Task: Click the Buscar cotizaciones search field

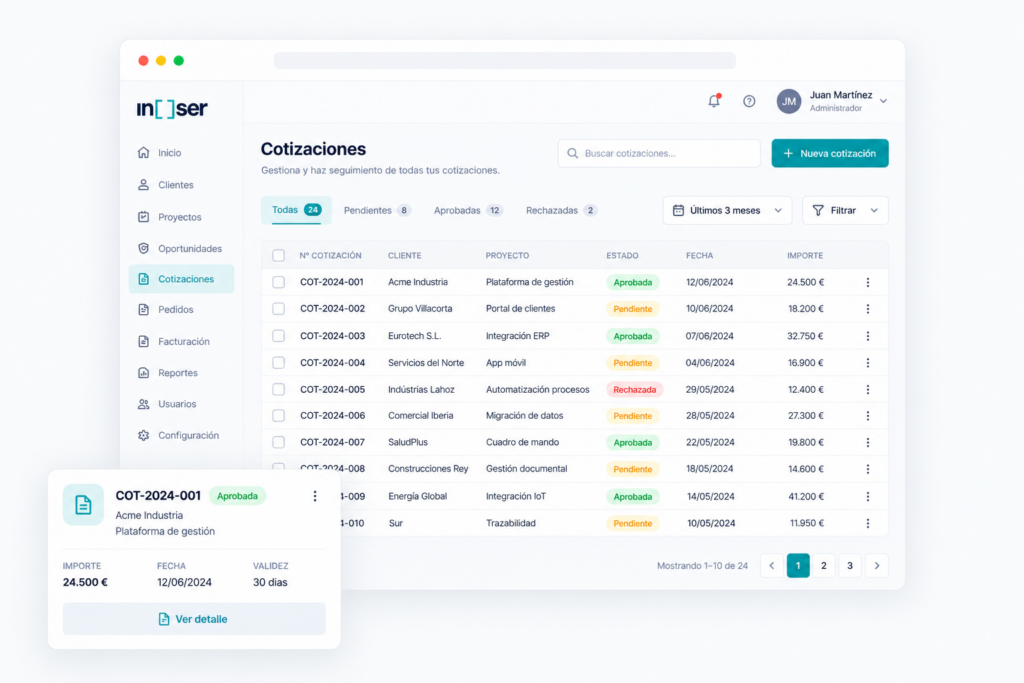Action: (x=659, y=153)
